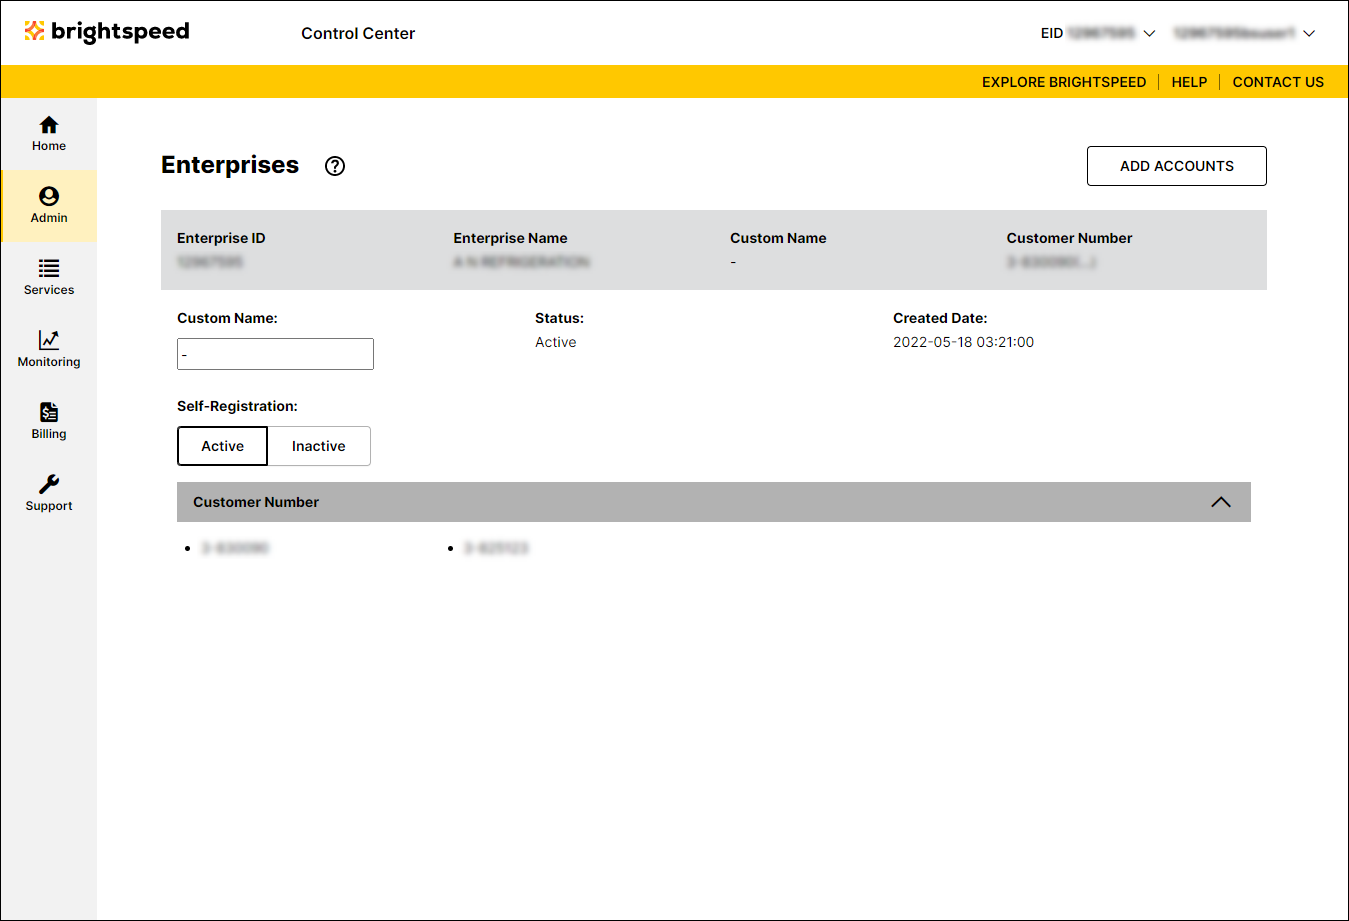
Task: Click the ADD ACCOUNTS button
Action: [x=1177, y=166]
